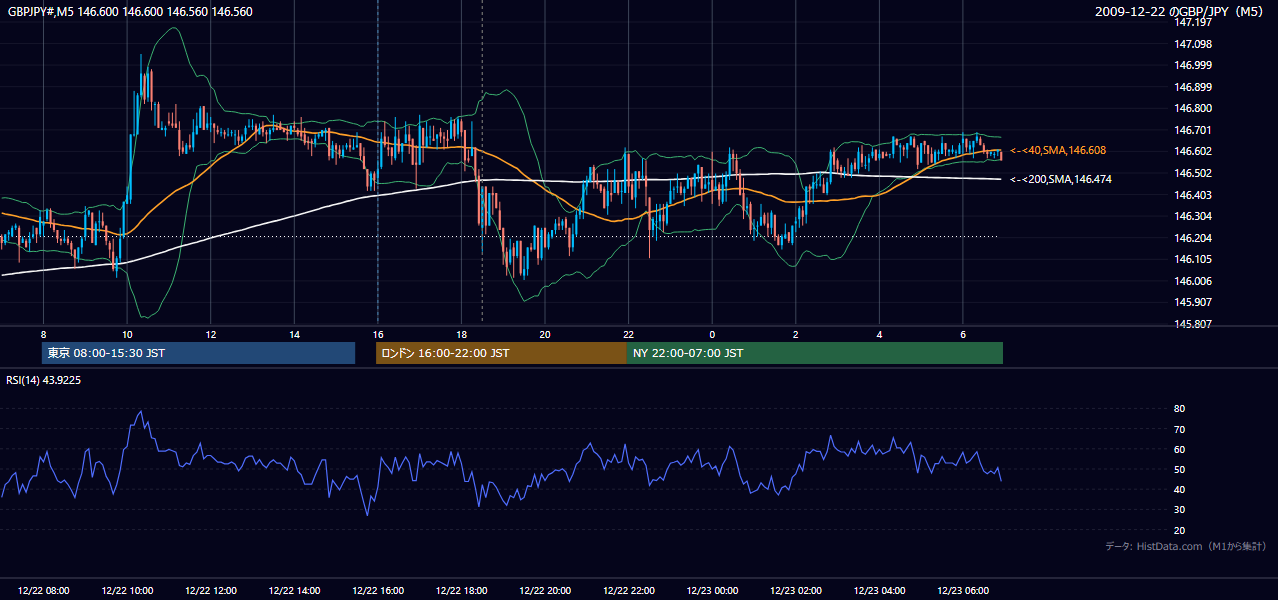
Task: Click hour tick 8 under price chart
Action: pos(43,334)
